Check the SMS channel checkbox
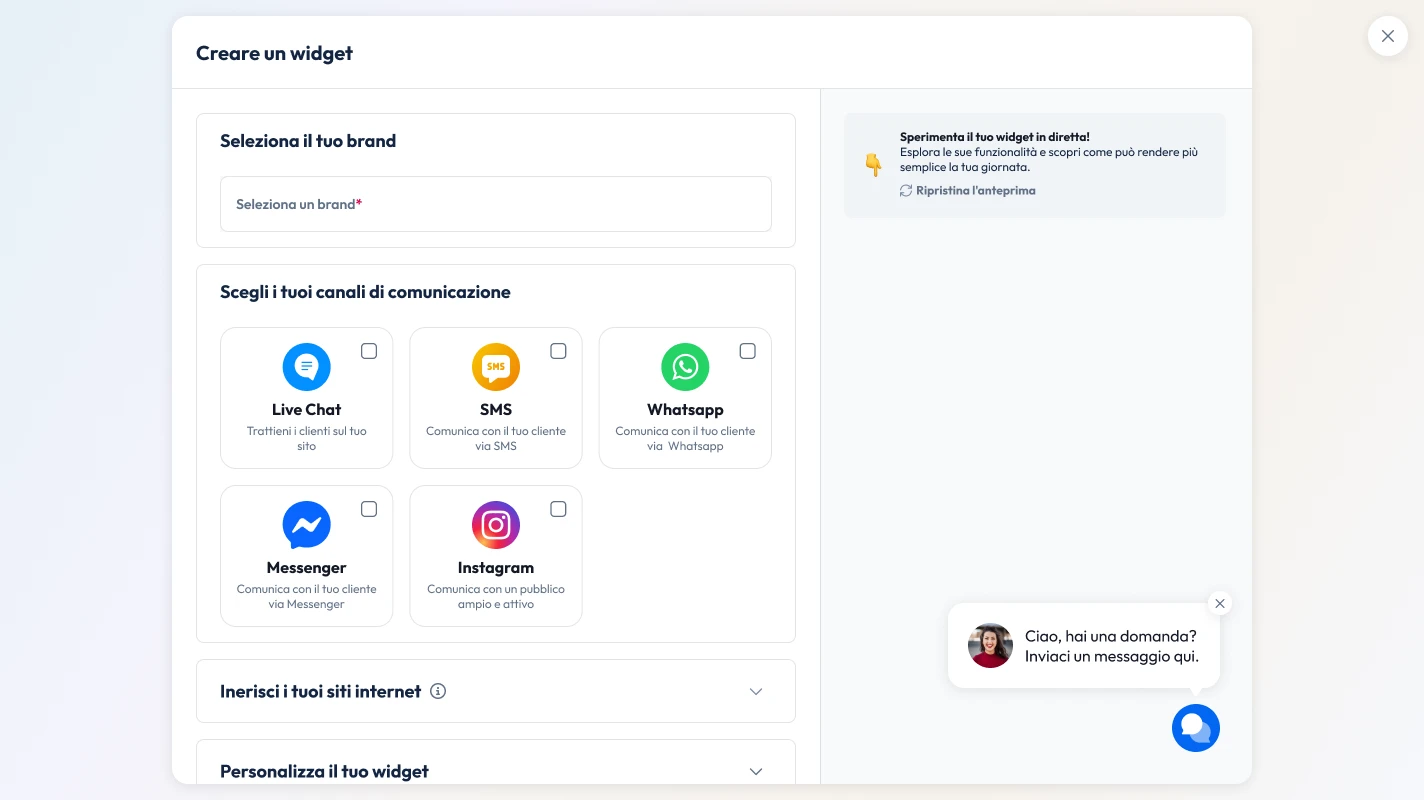This screenshot has height=800, width=1424. coord(558,351)
